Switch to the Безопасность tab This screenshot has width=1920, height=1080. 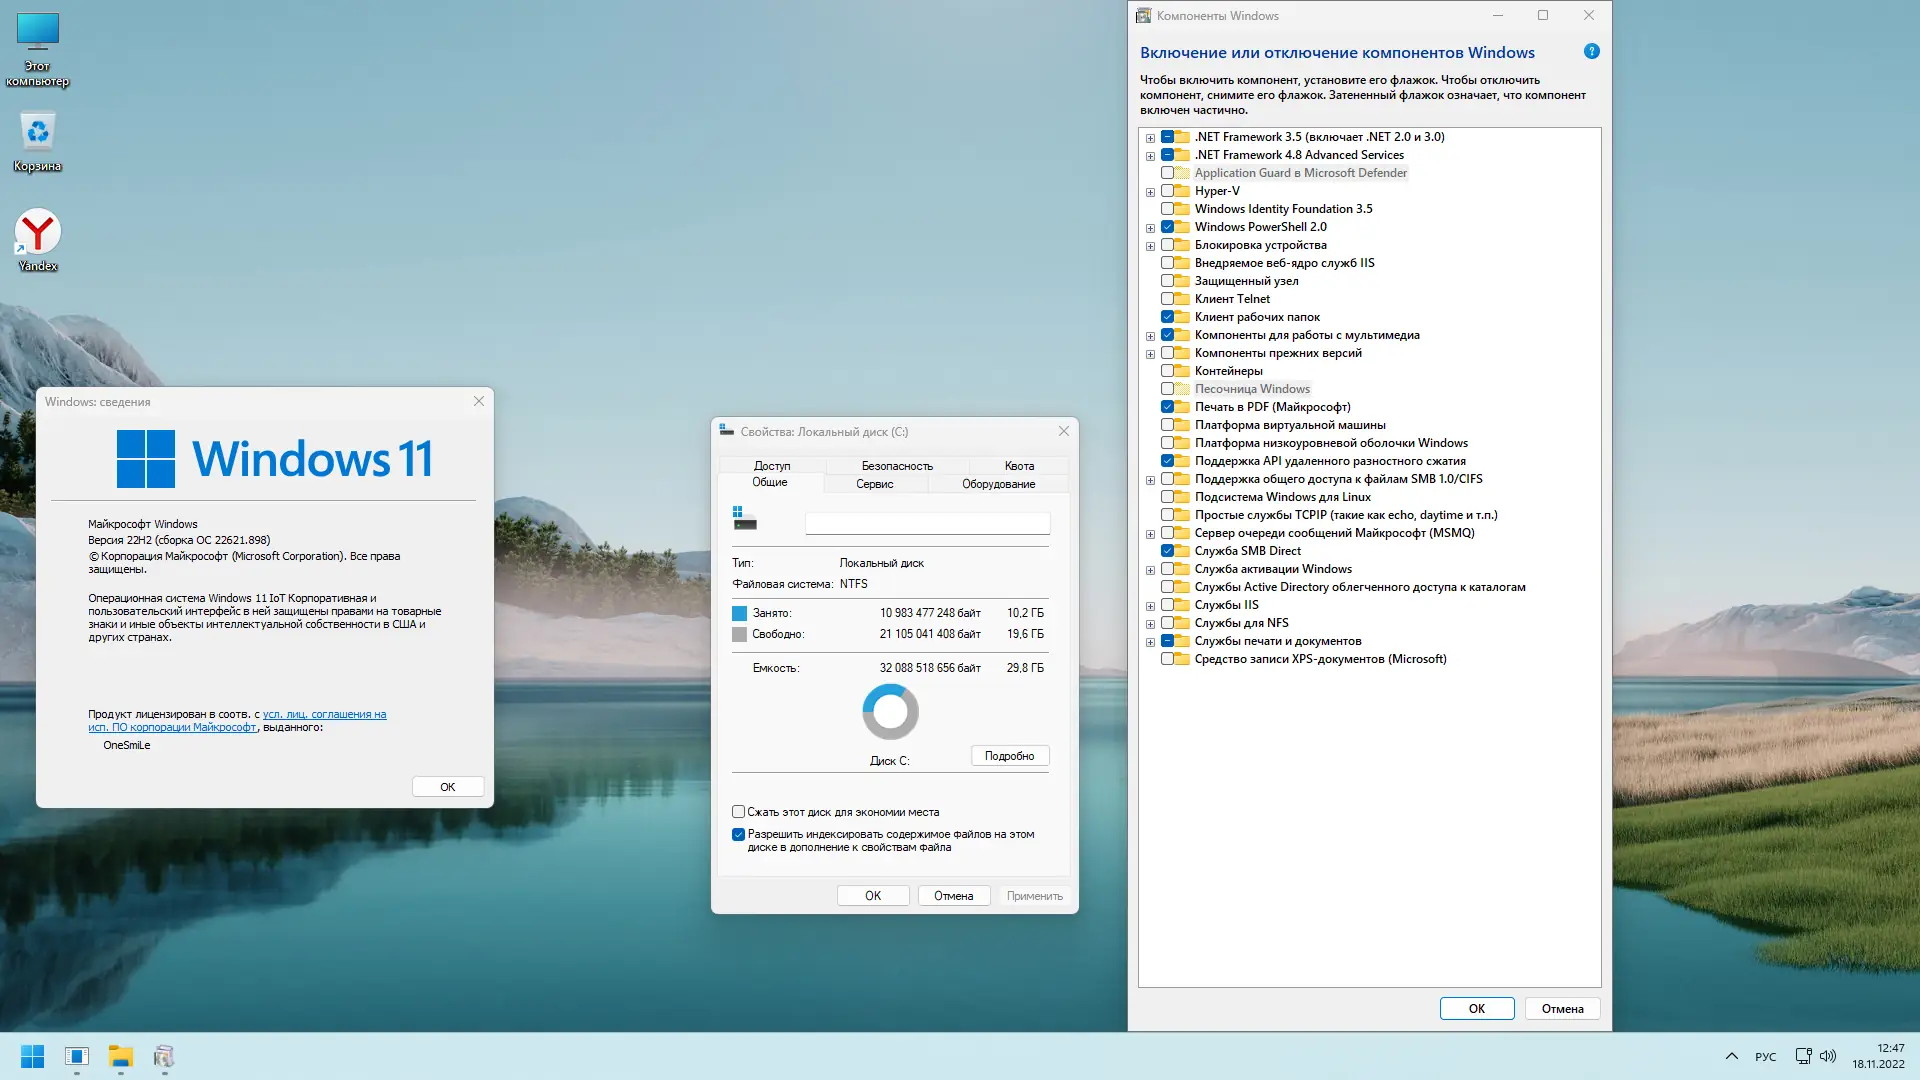click(x=896, y=466)
